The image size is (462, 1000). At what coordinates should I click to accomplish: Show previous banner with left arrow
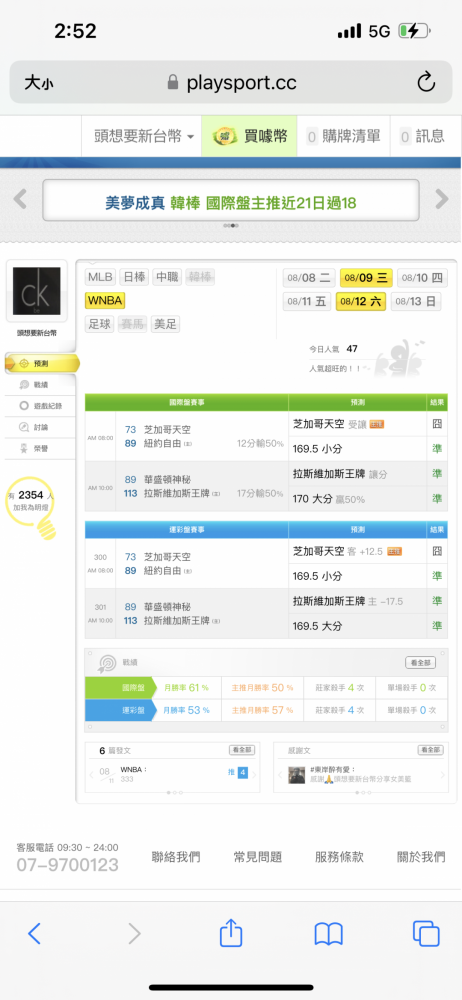pyautogui.click(x=20, y=200)
